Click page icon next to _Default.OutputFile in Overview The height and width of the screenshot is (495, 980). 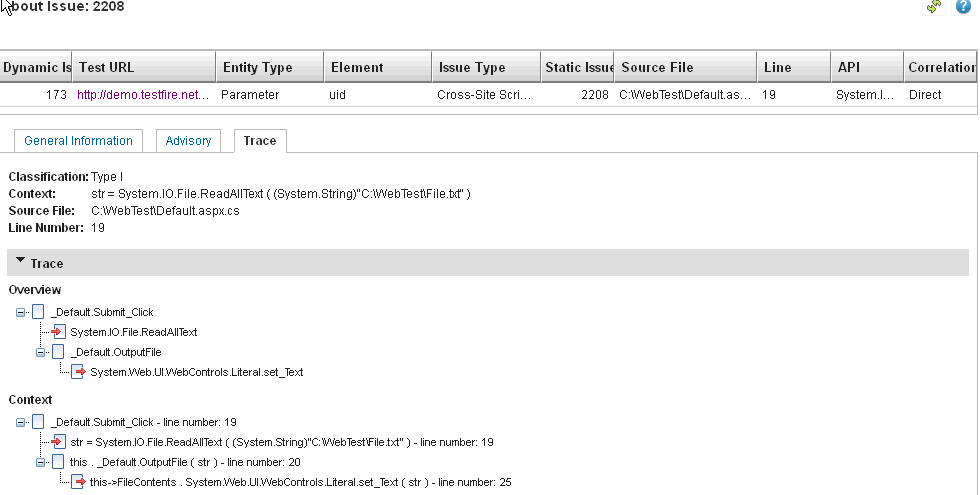(58, 352)
